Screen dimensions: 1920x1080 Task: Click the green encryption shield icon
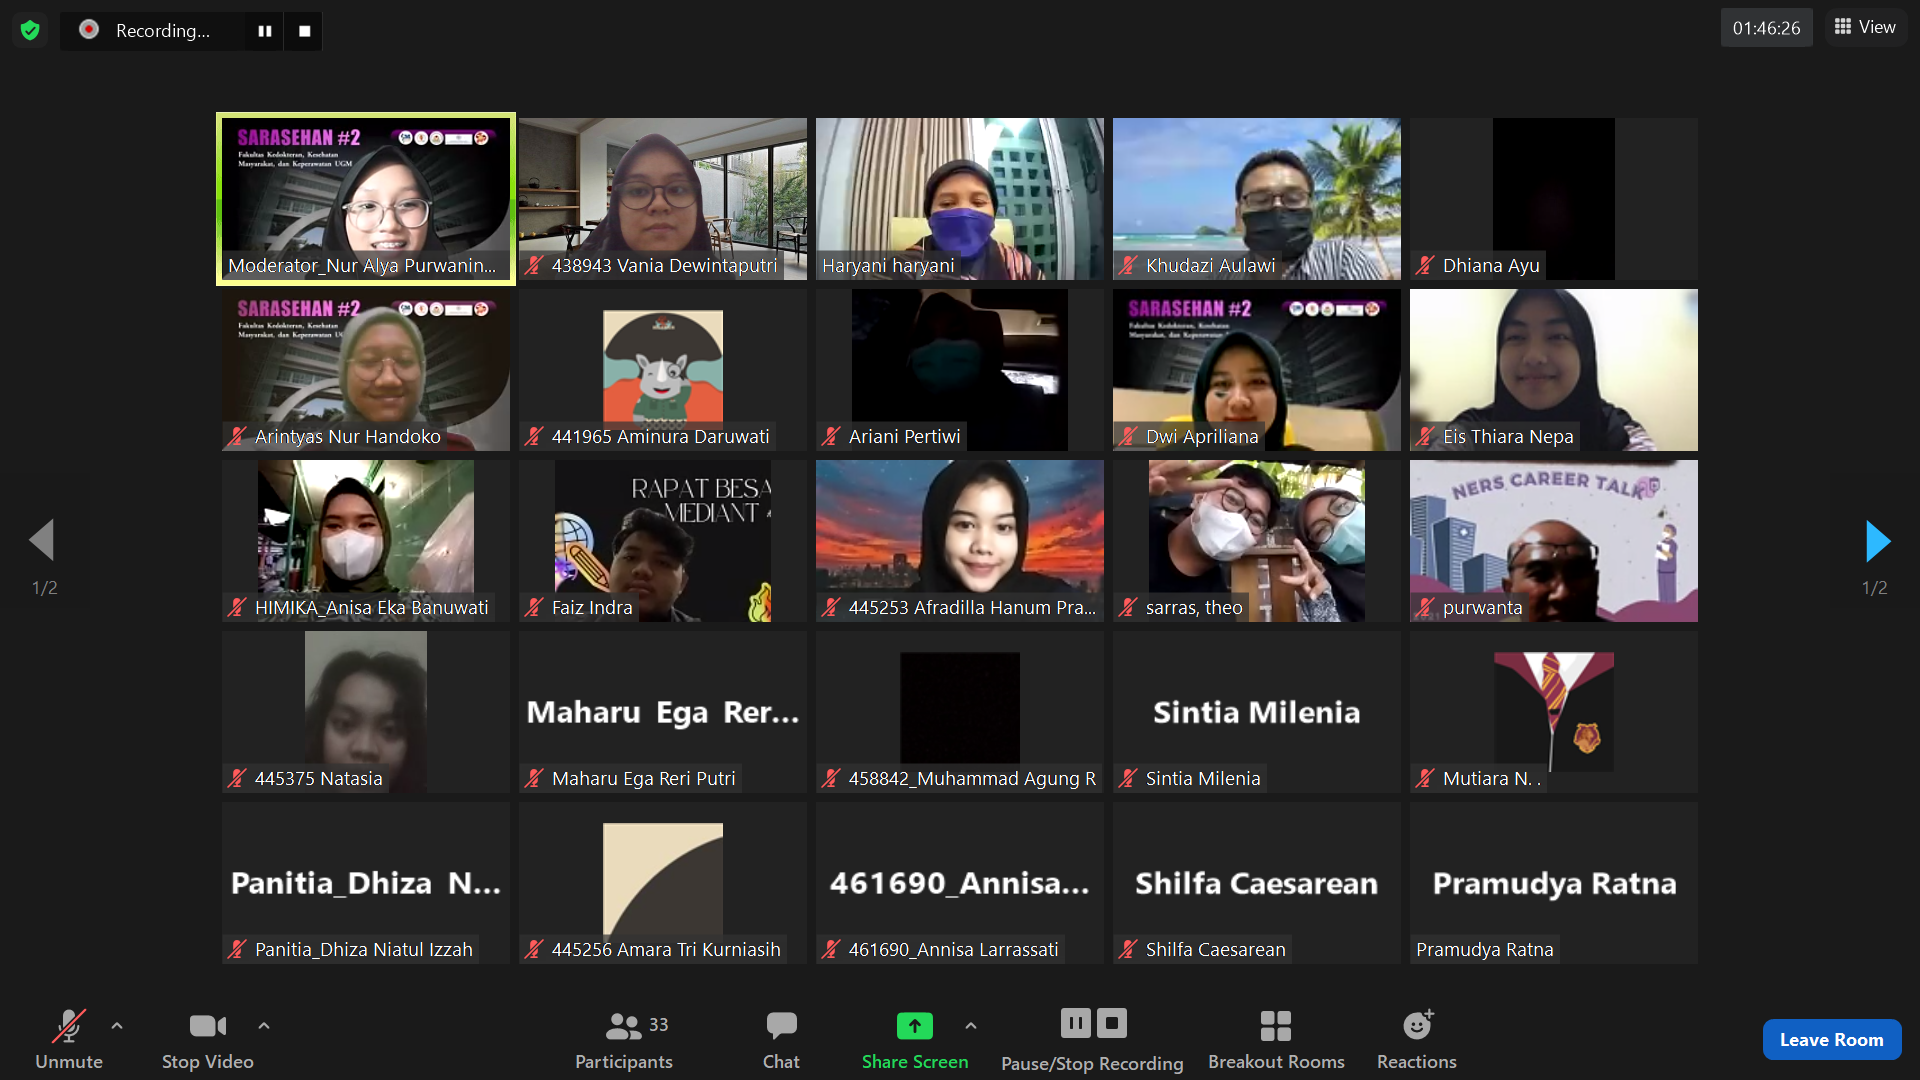30,30
